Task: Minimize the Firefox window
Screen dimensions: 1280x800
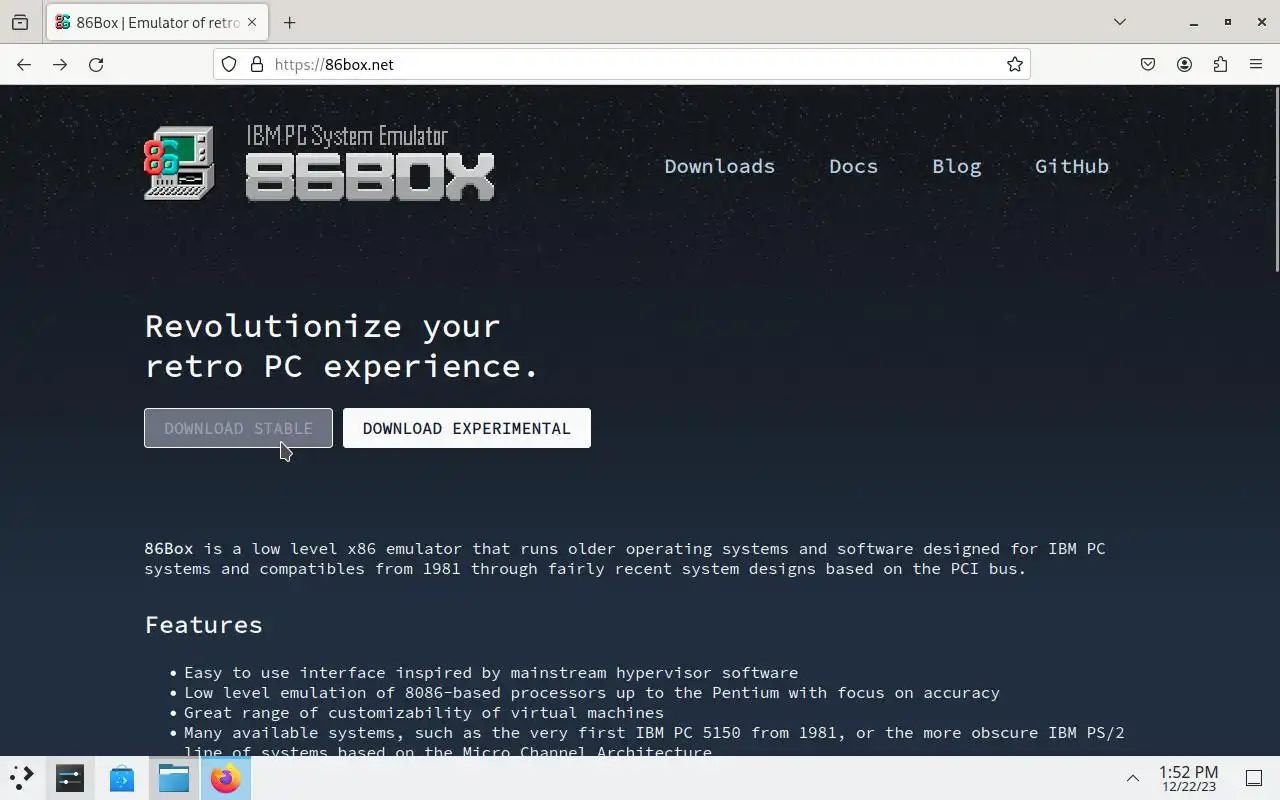Action: click(1193, 22)
